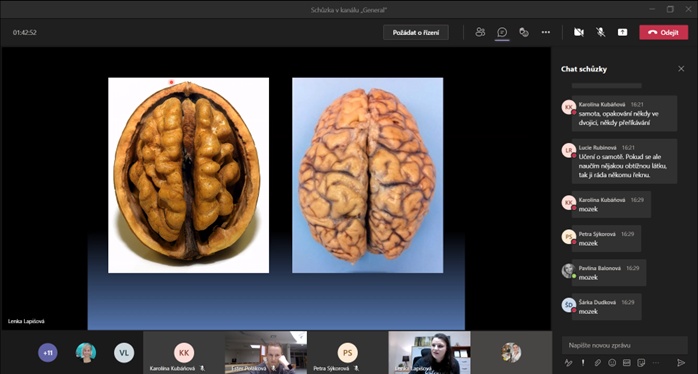Attach a file with the paperclip icon
The width and height of the screenshot is (698, 374).
point(597,362)
